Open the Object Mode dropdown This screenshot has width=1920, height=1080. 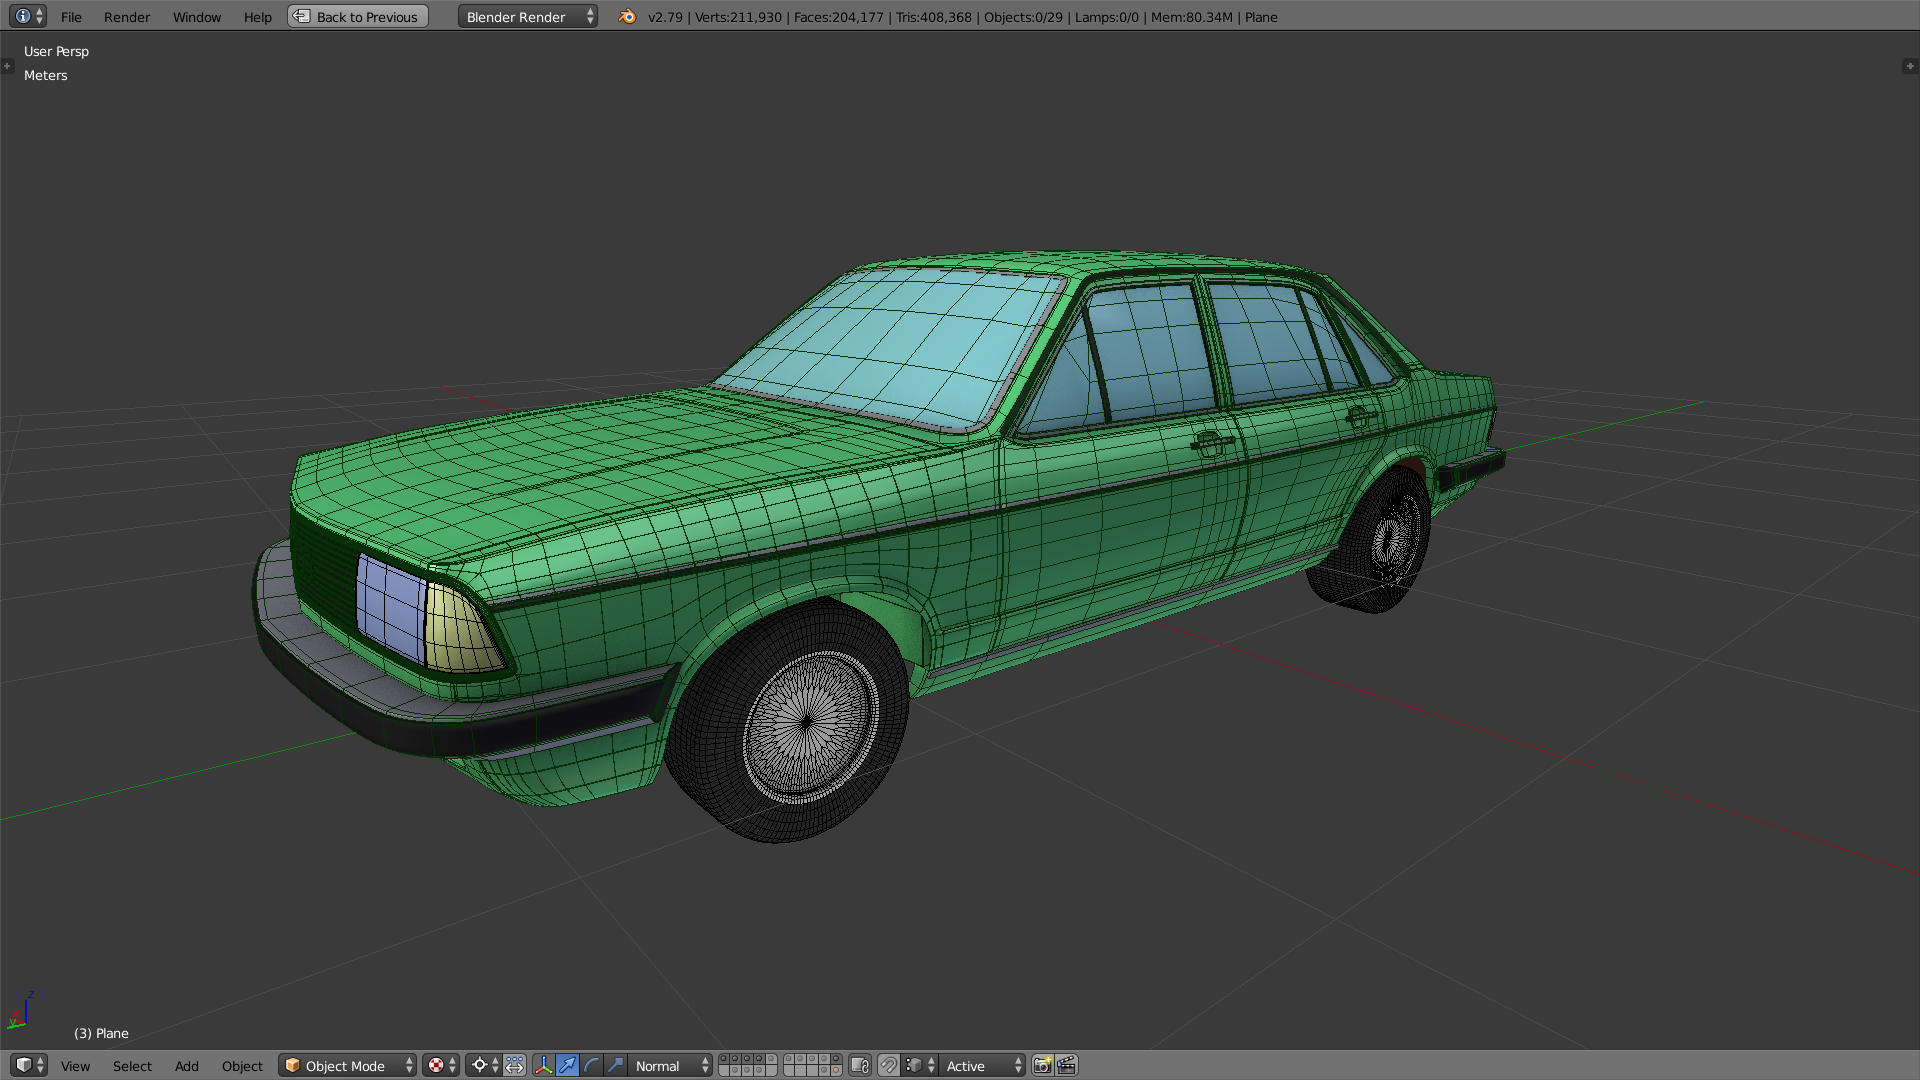(x=347, y=1066)
